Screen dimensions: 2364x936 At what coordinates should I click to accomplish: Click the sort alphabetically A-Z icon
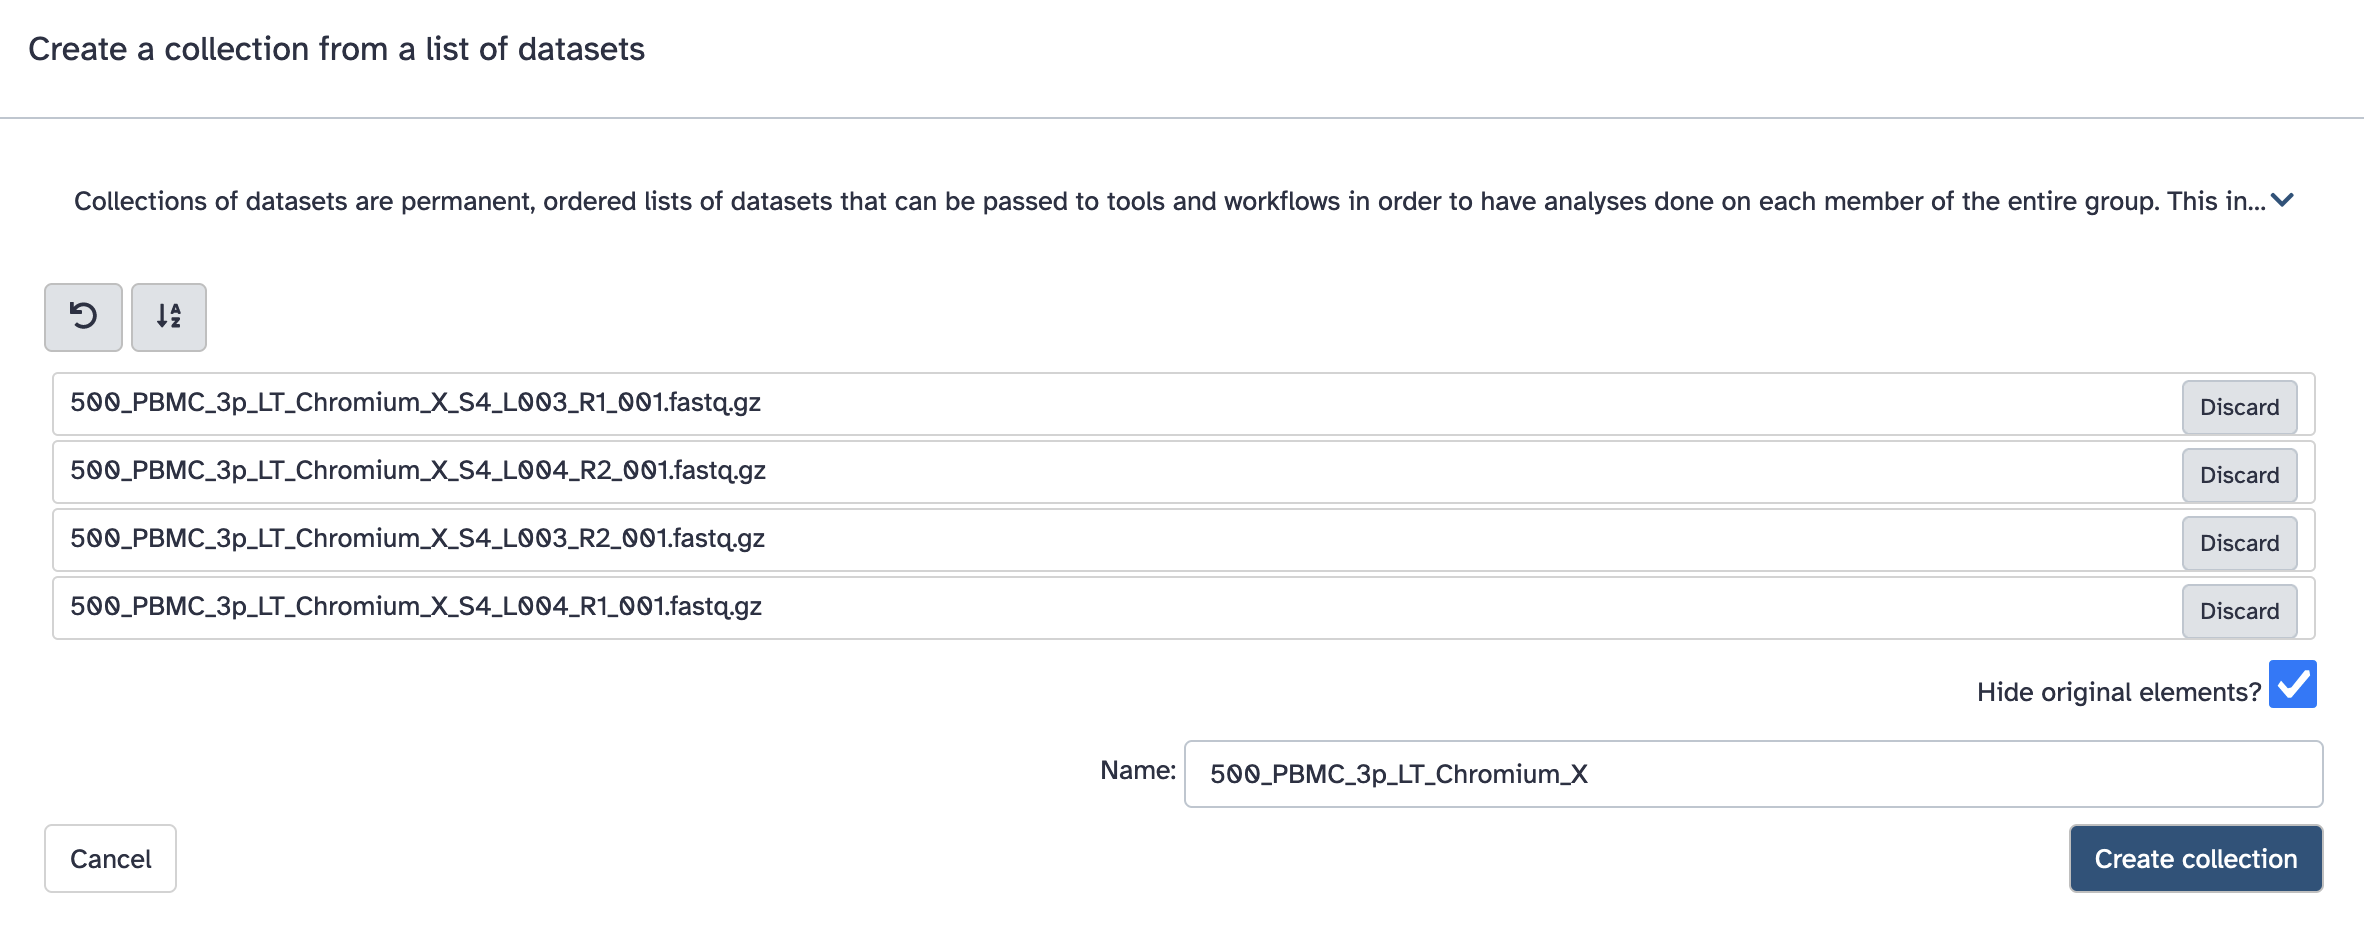pos(169,317)
